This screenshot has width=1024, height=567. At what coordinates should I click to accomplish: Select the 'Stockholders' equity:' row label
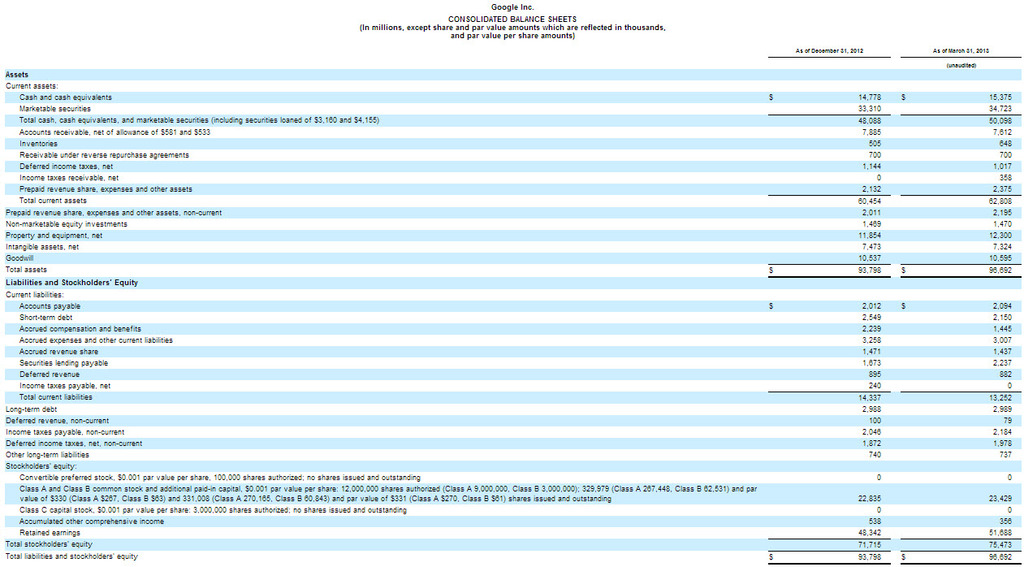41,466
